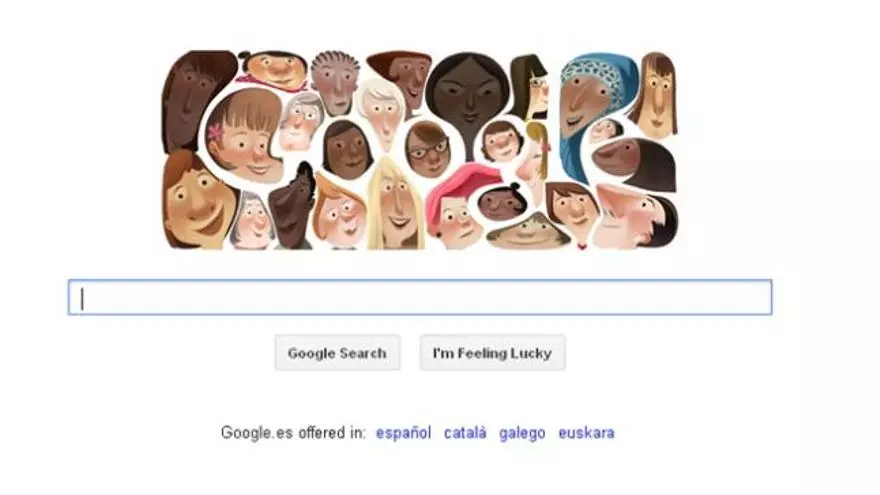Image resolution: width=880 pixels, height=495 pixels.
Task: Click the girl with pink flower in hair
Action: (x=244, y=136)
